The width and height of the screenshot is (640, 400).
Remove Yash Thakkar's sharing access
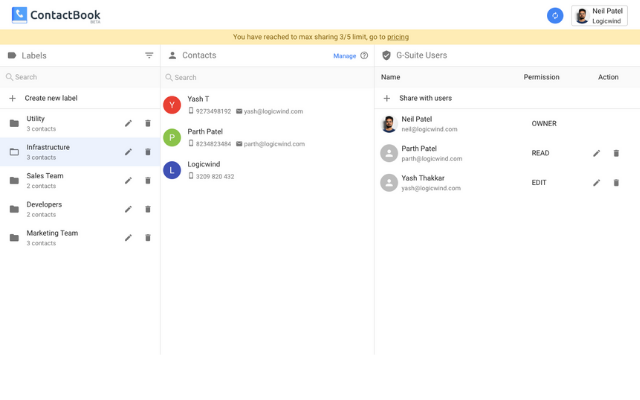click(x=616, y=183)
